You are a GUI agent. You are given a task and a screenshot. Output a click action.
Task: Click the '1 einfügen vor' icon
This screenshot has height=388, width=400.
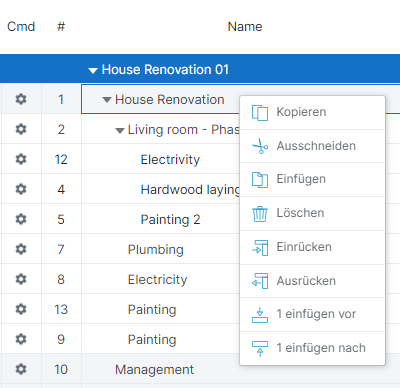tap(260, 315)
